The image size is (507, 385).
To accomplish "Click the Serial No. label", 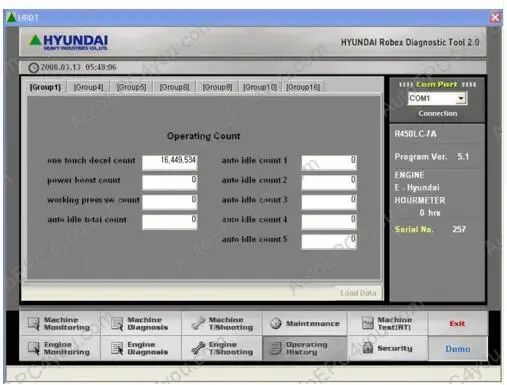I will pos(414,229).
